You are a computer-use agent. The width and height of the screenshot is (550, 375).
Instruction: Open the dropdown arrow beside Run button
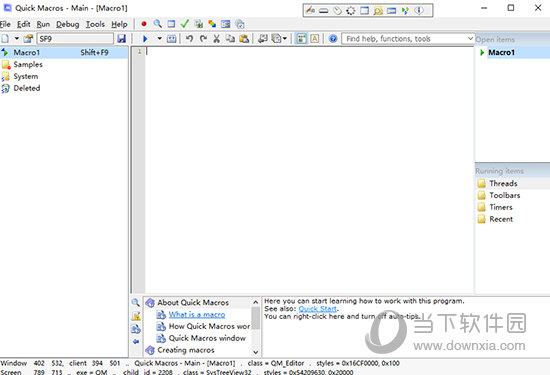coord(159,39)
